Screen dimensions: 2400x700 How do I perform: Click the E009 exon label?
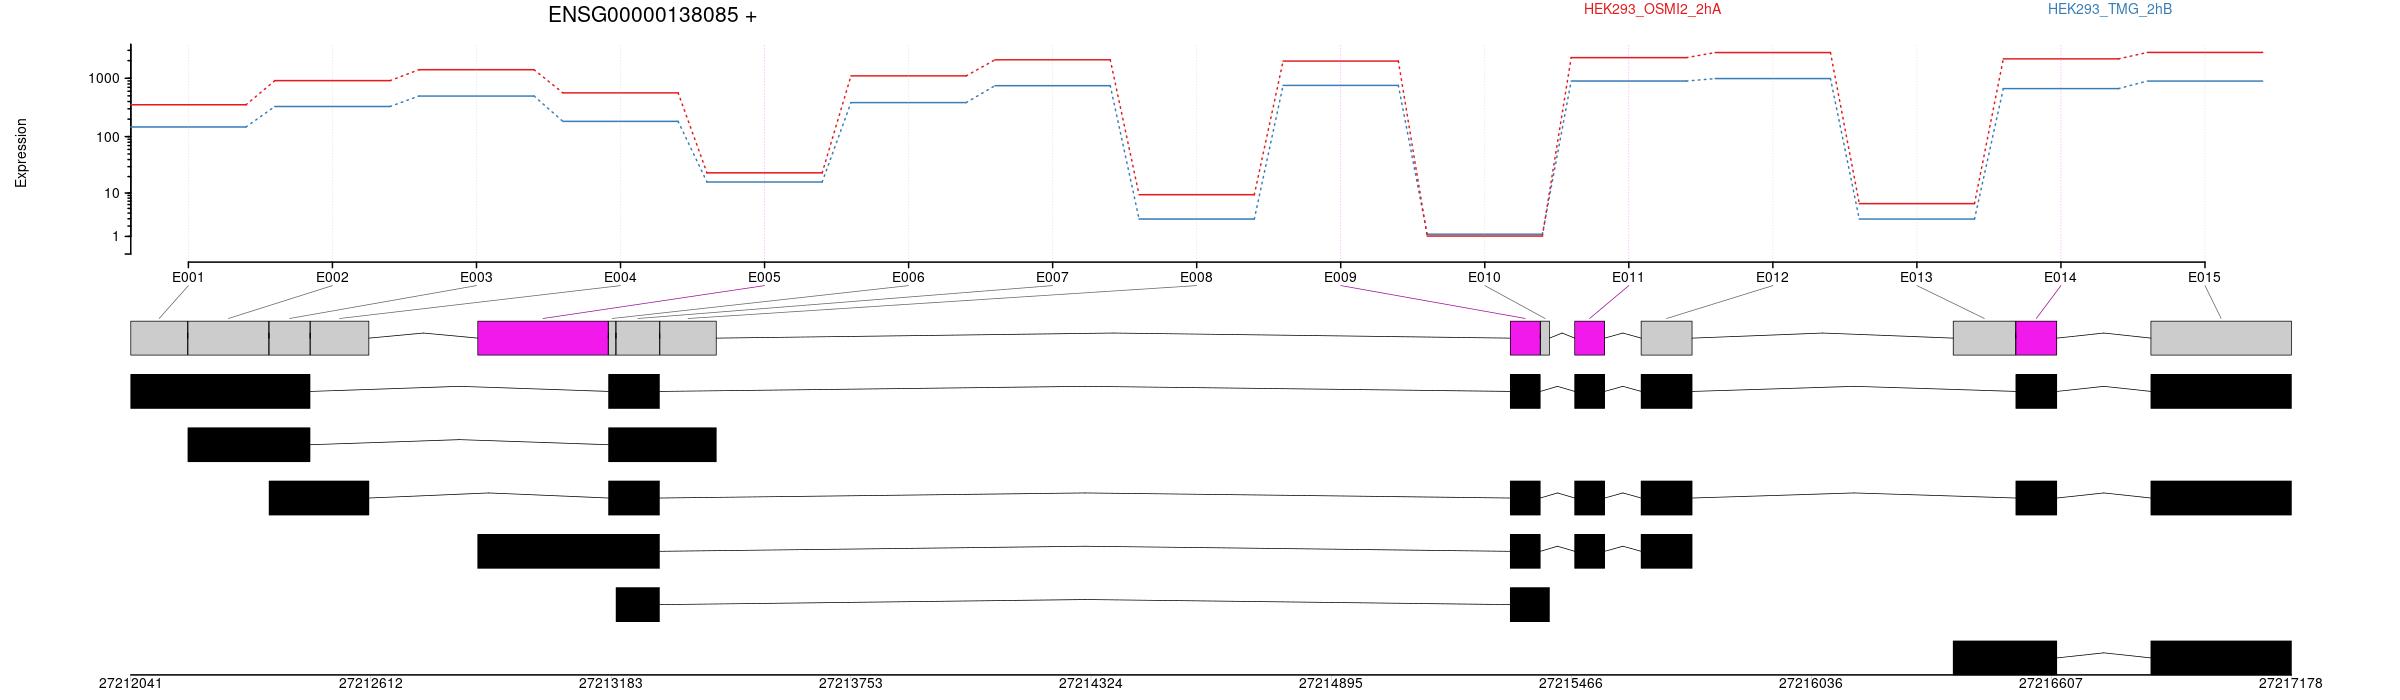[1340, 277]
